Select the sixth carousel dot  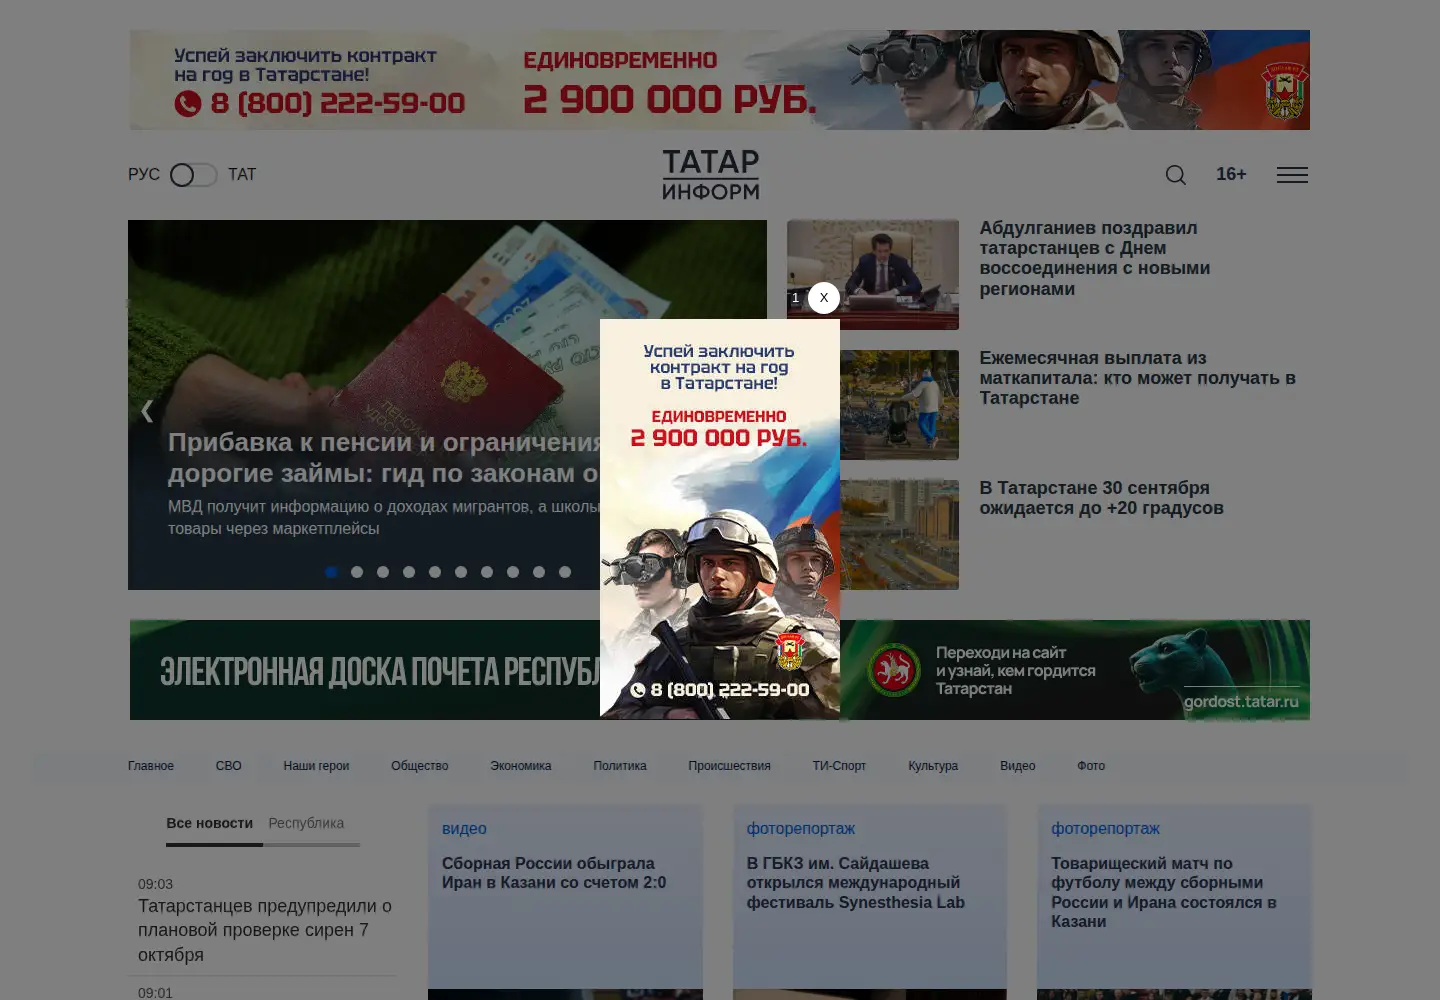[x=461, y=572]
